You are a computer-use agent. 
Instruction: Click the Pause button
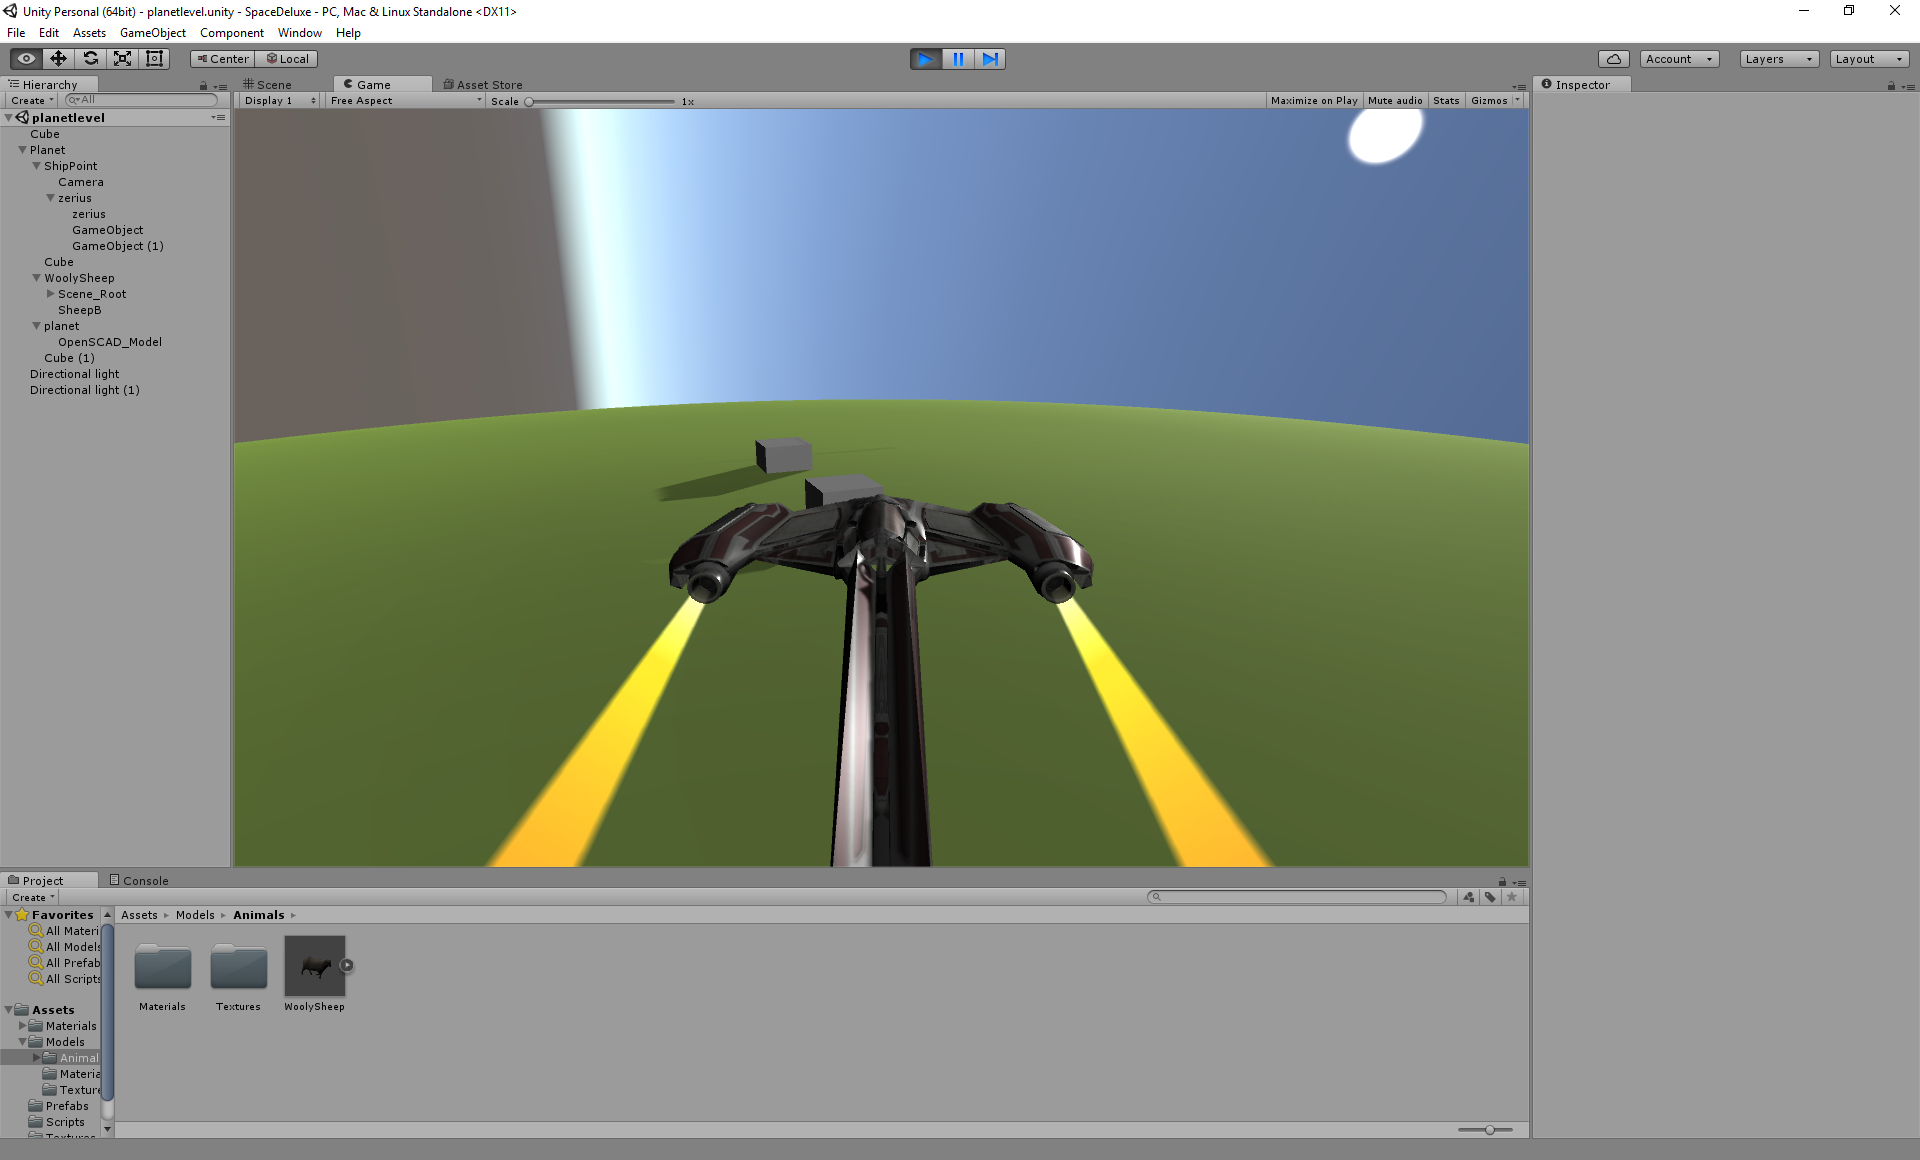click(958, 59)
